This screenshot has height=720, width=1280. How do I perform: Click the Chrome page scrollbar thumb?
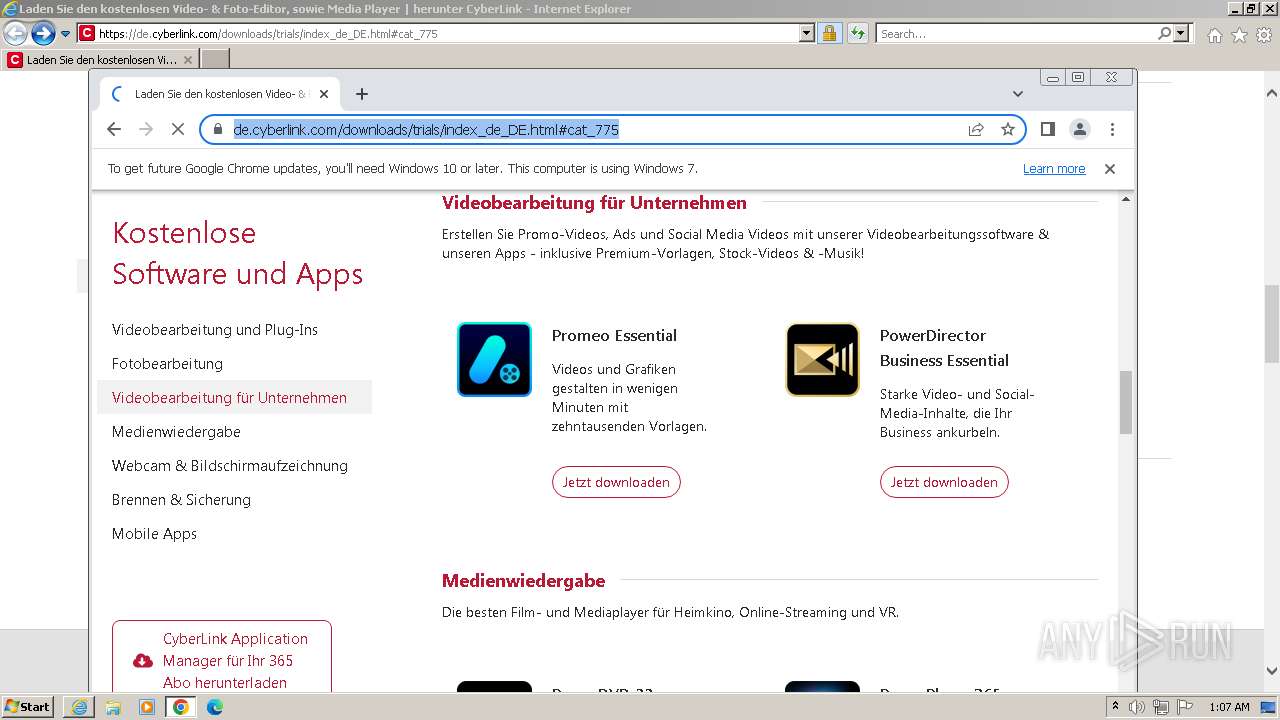1126,402
